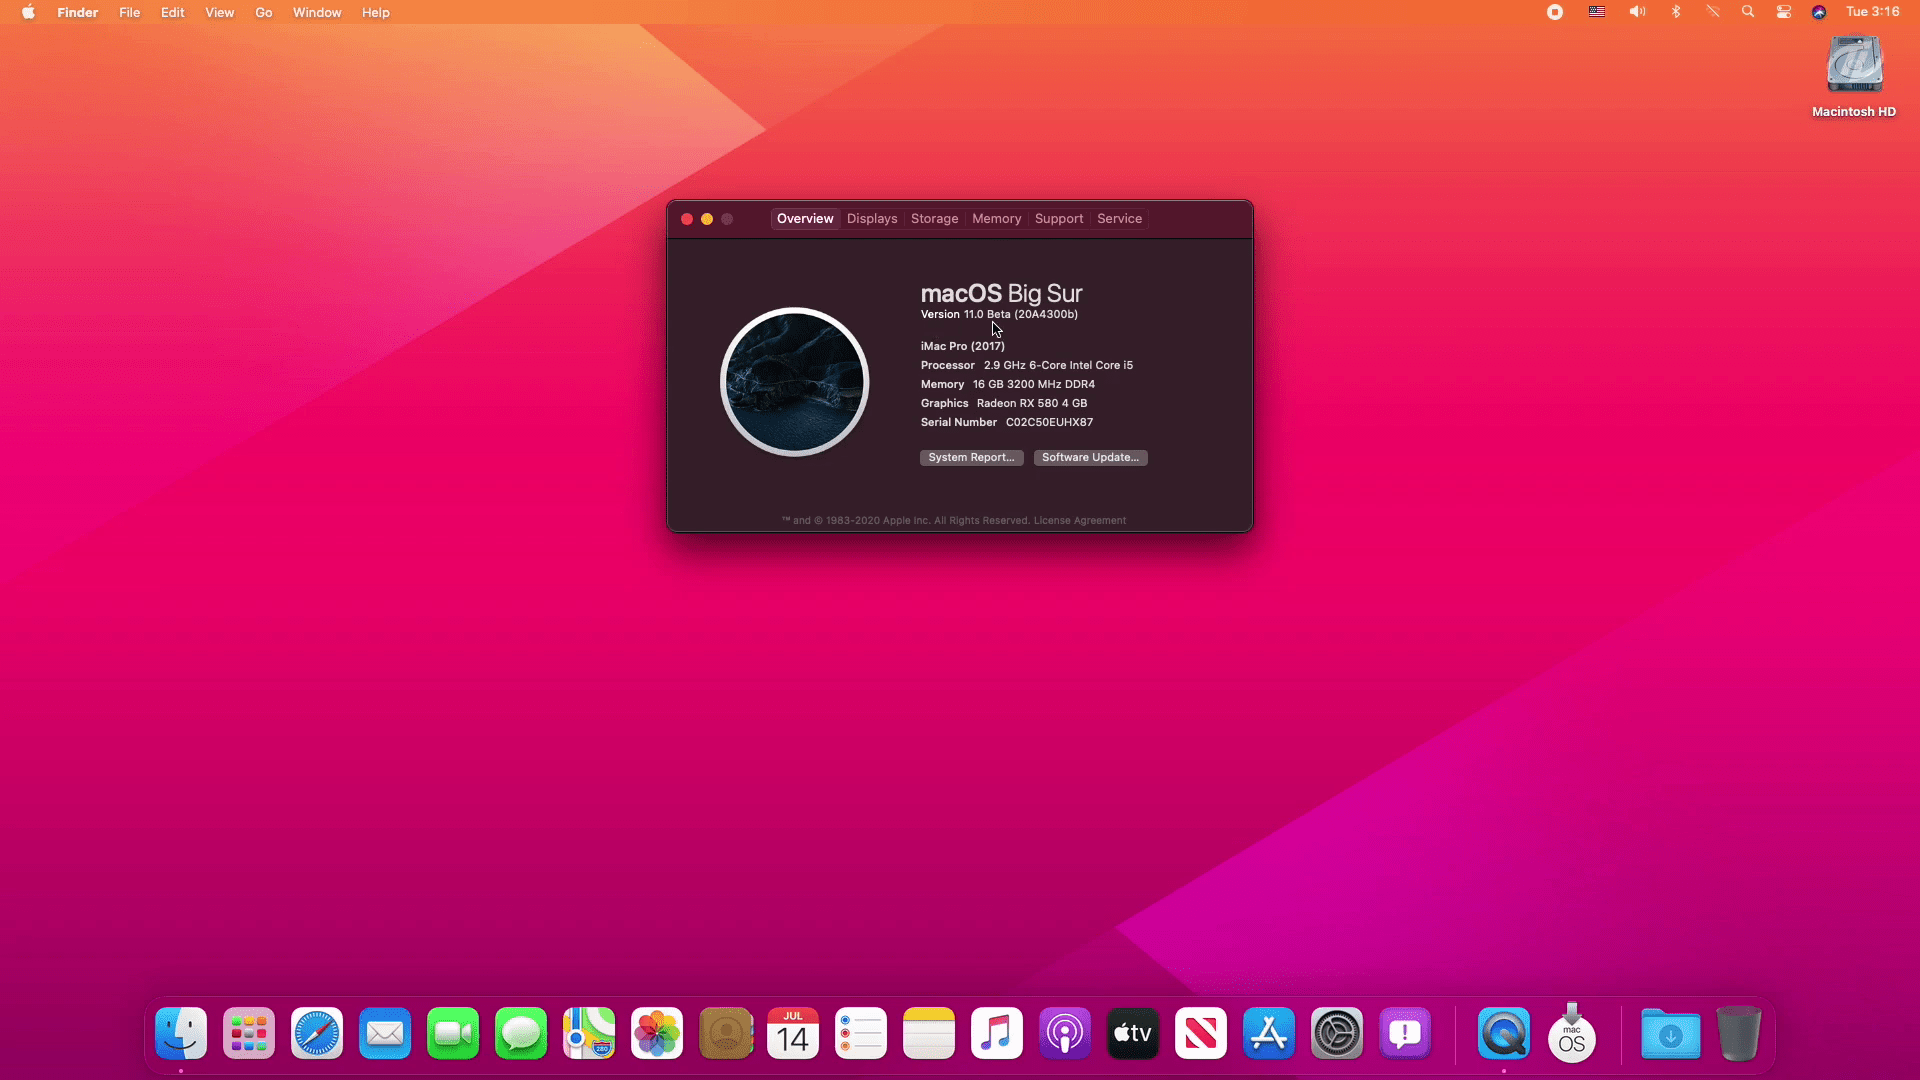Open the Photos app
The image size is (1920, 1080).
click(657, 1034)
